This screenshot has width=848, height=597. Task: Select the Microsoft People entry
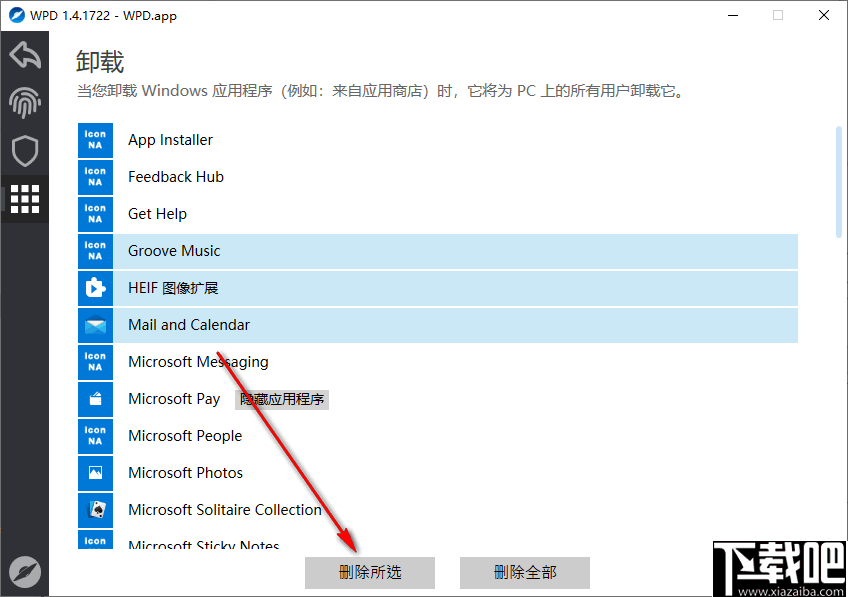point(438,436)
